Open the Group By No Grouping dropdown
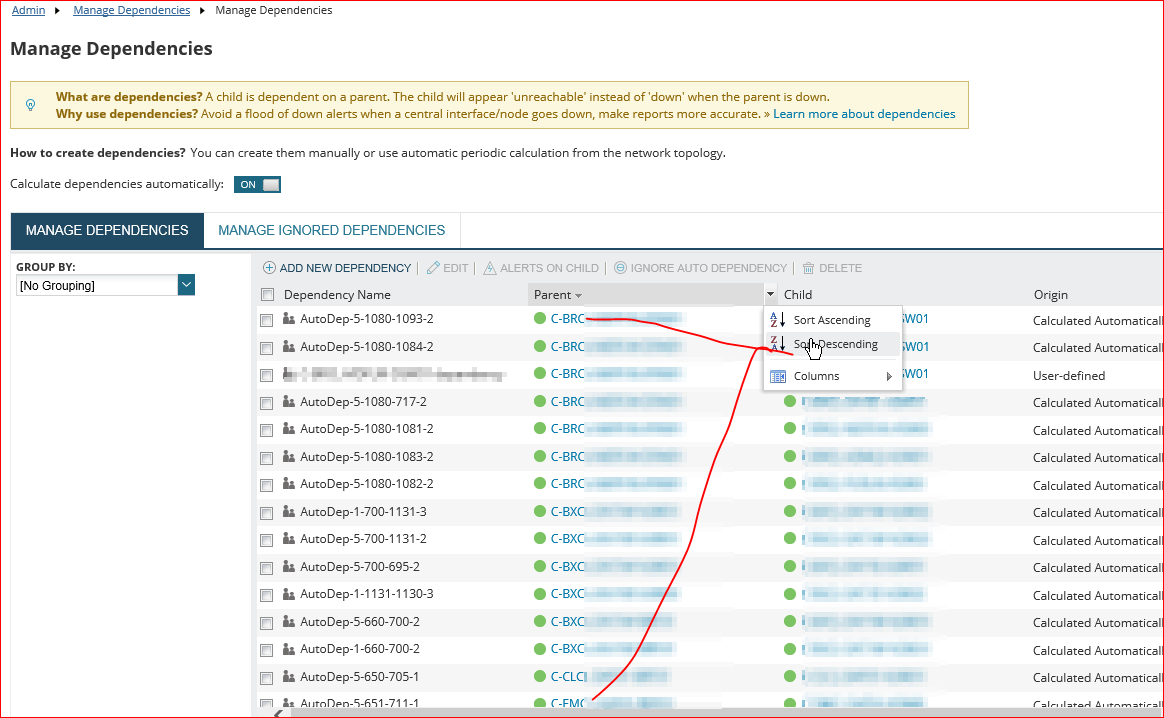Screen dimensions: 1164x718 [186, 285]
